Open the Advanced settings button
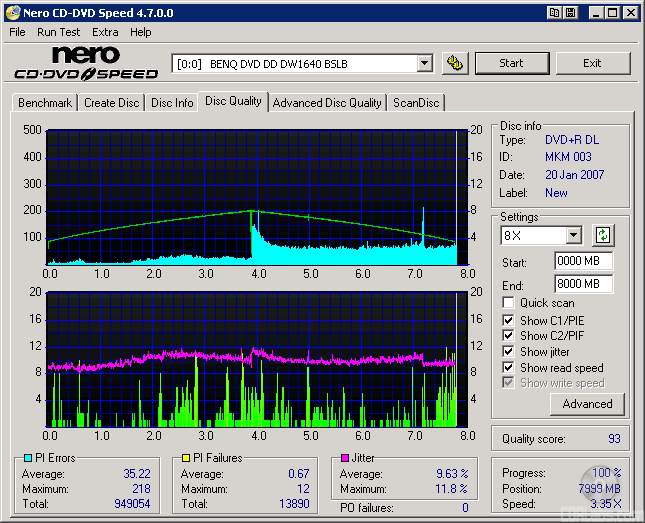645x523 pixels. tap(587, 404)
